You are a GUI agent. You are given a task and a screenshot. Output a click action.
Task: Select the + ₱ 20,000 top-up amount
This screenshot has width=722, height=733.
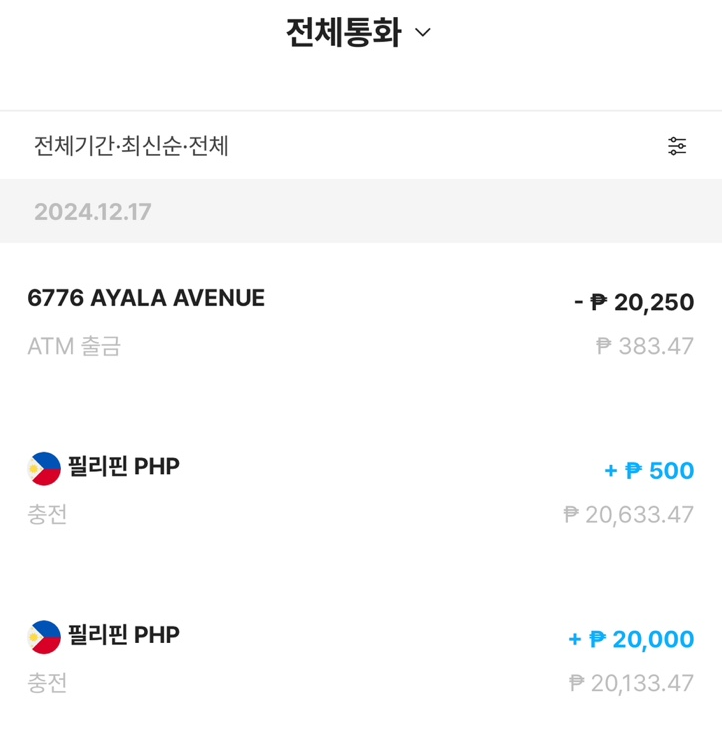click(x=631, y=639)
